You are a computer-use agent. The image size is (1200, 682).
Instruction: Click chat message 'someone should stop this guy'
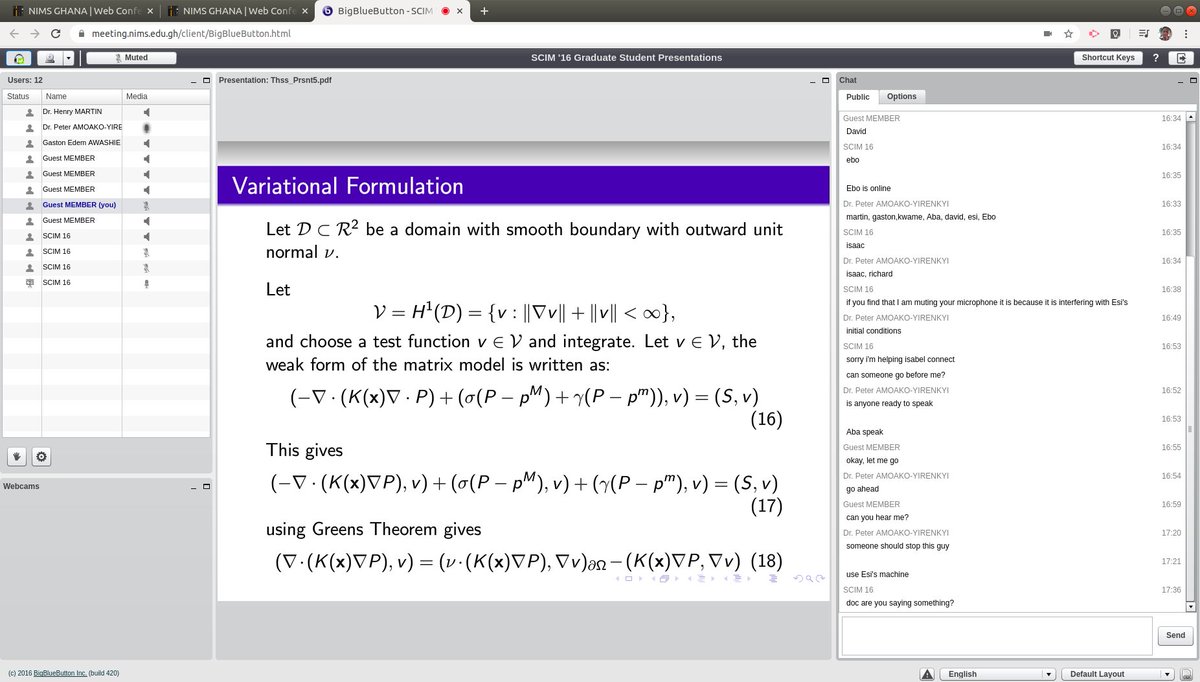point(899,546)
